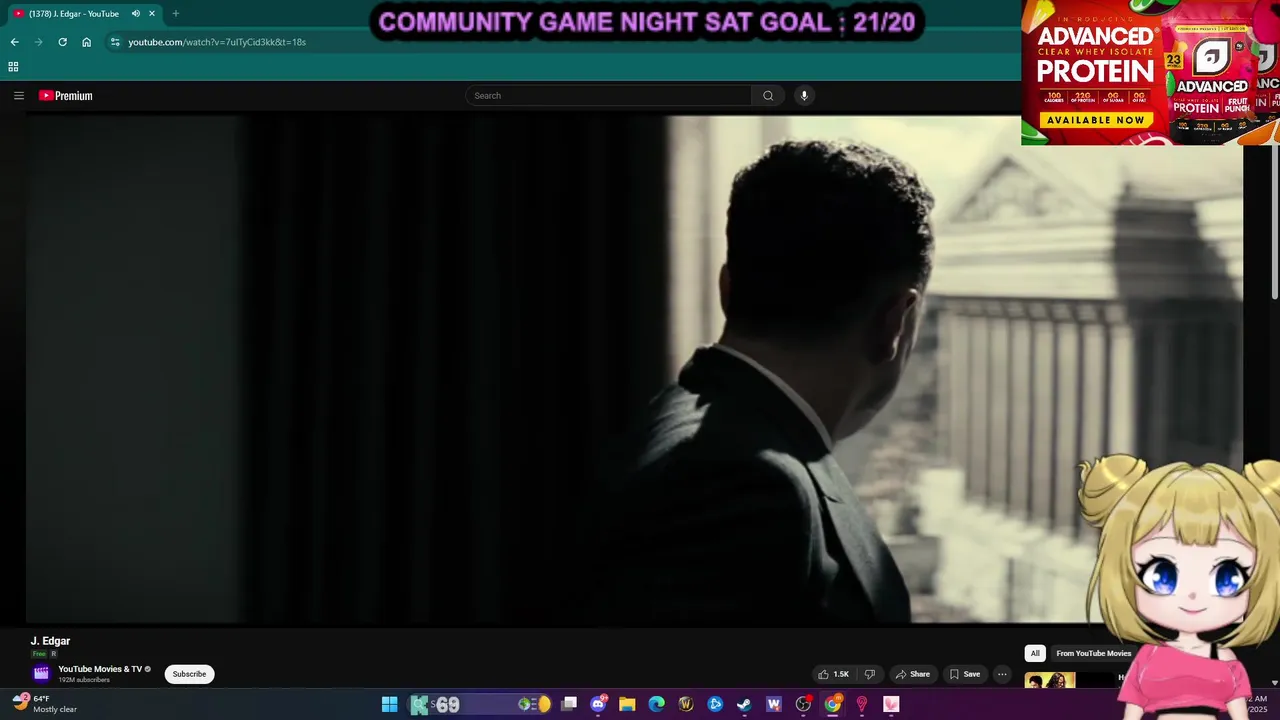The height and width of the screenshot is (720, 1280).
Task: Launch Microsoft Edge from the taskbar
Action: pos(656,704)
